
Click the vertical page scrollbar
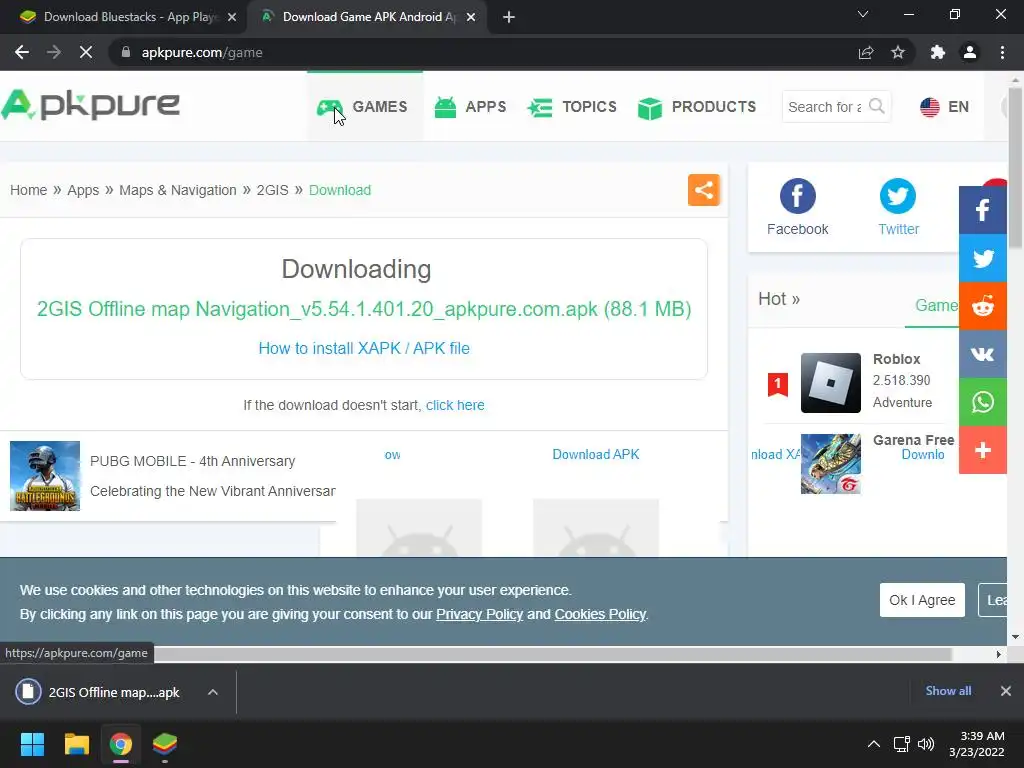coord(1015,167)
